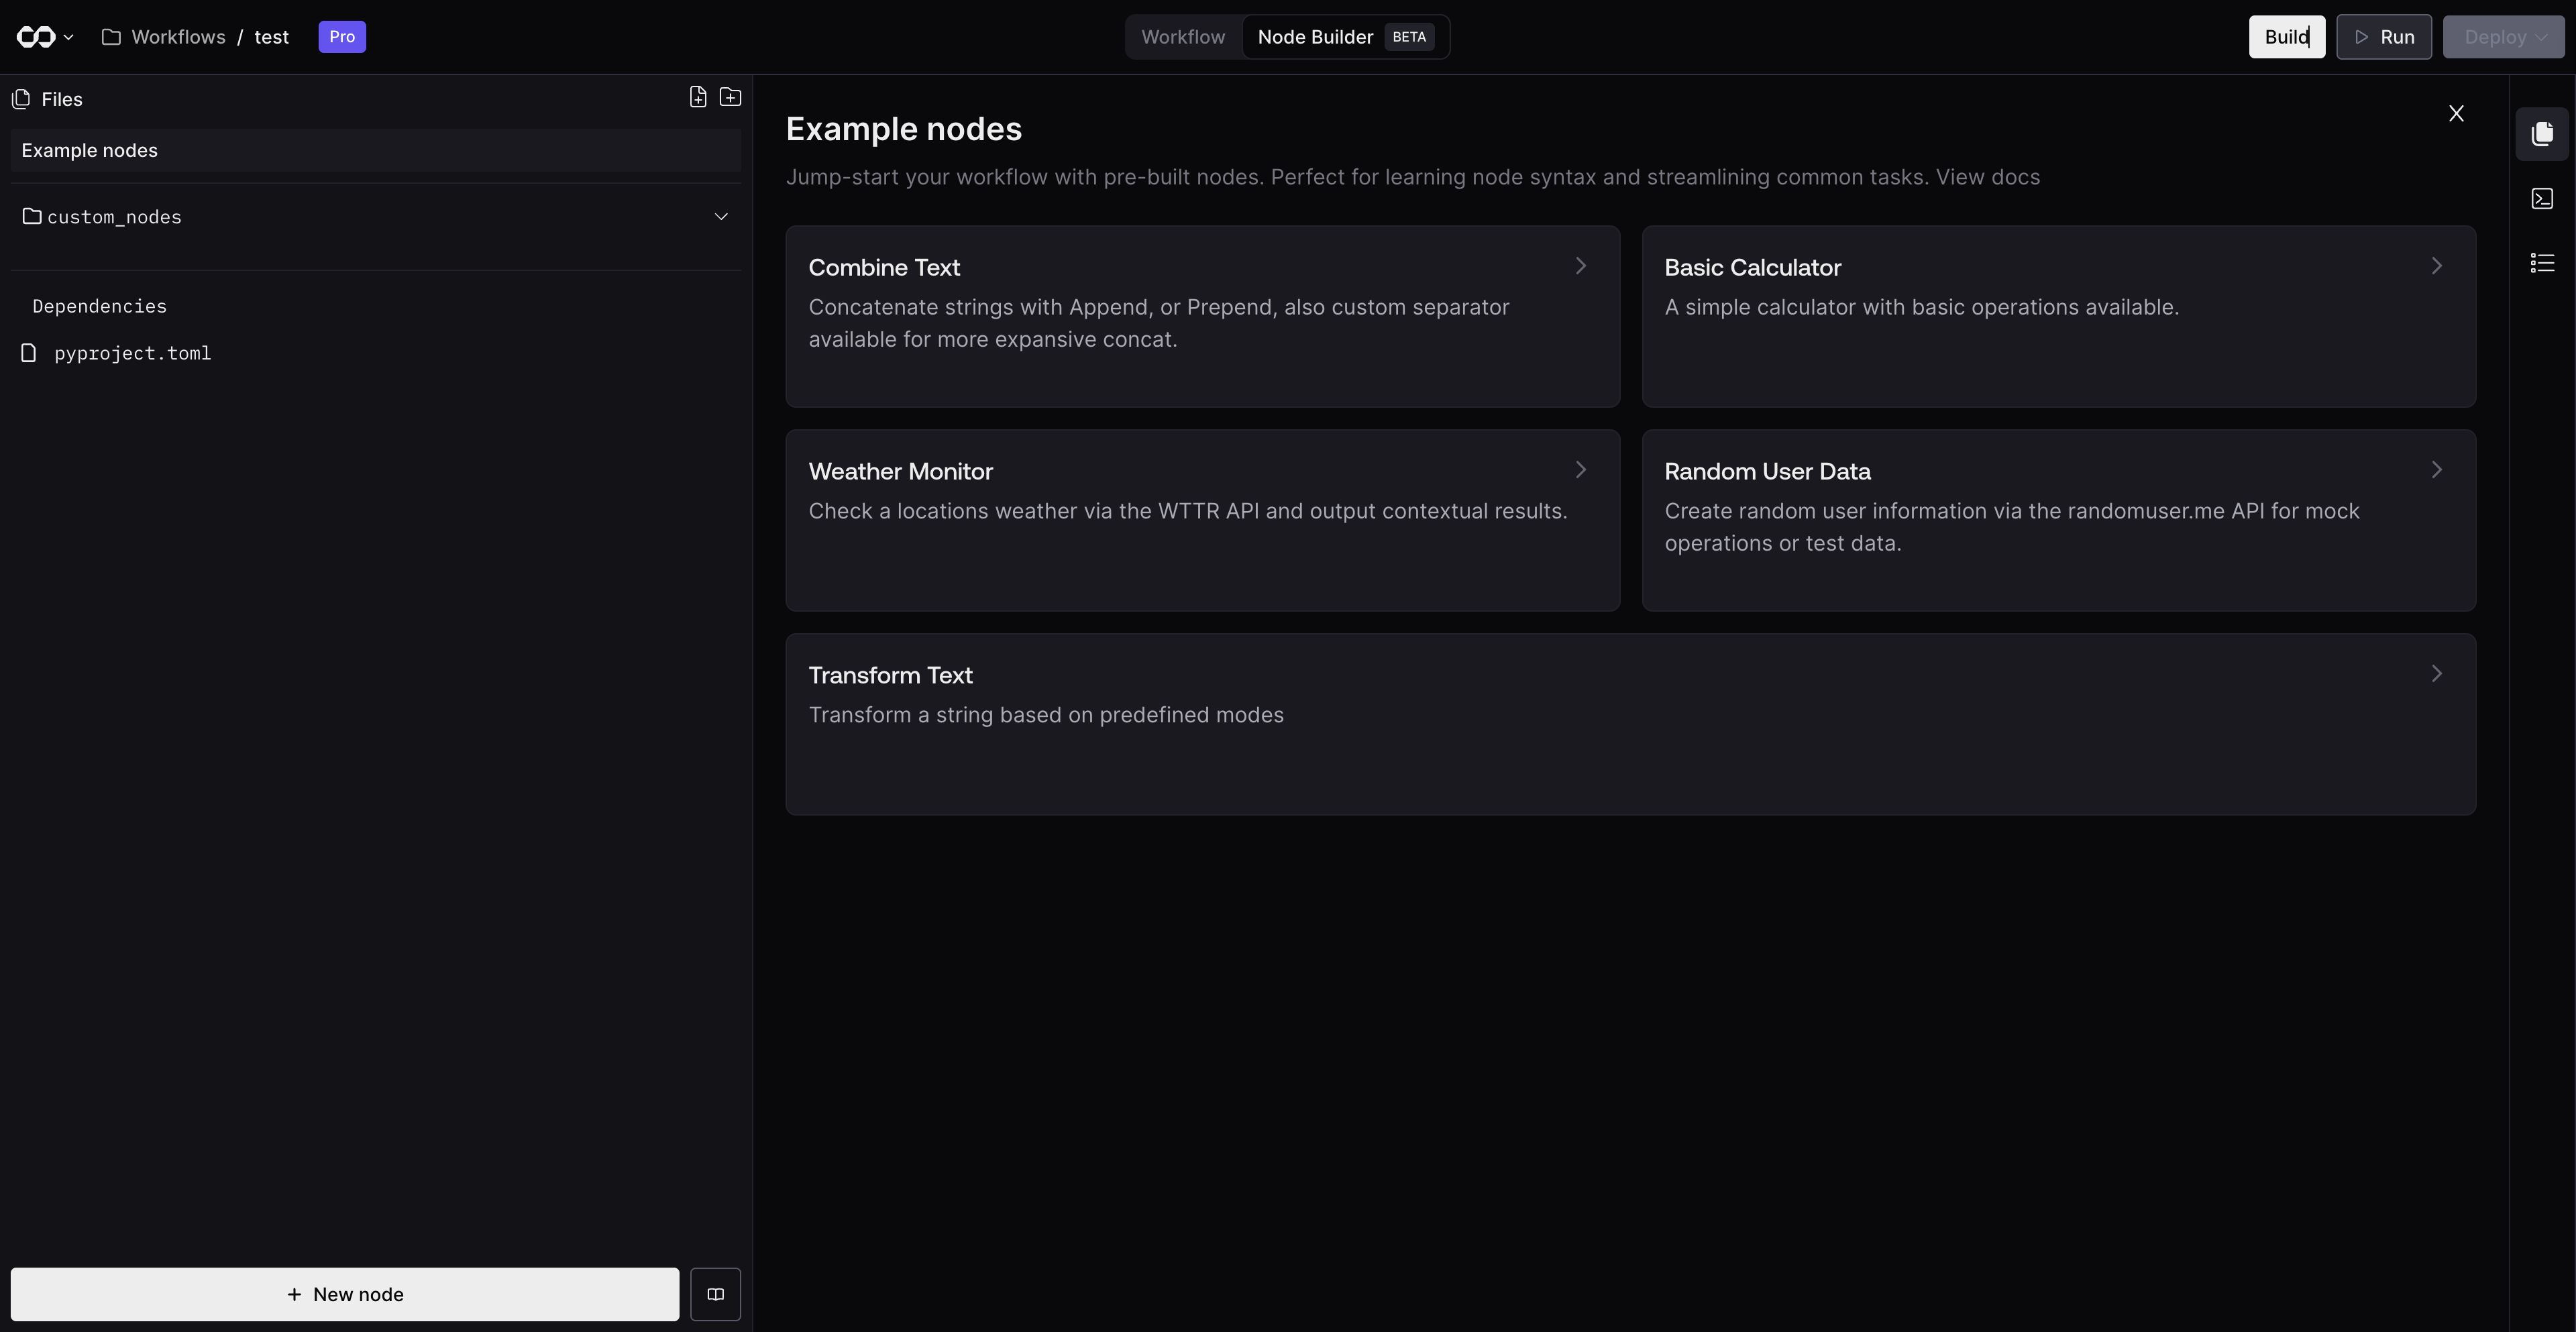Switch to the Workflow tab
2576x1332 pixels.
coord(1183,37)
